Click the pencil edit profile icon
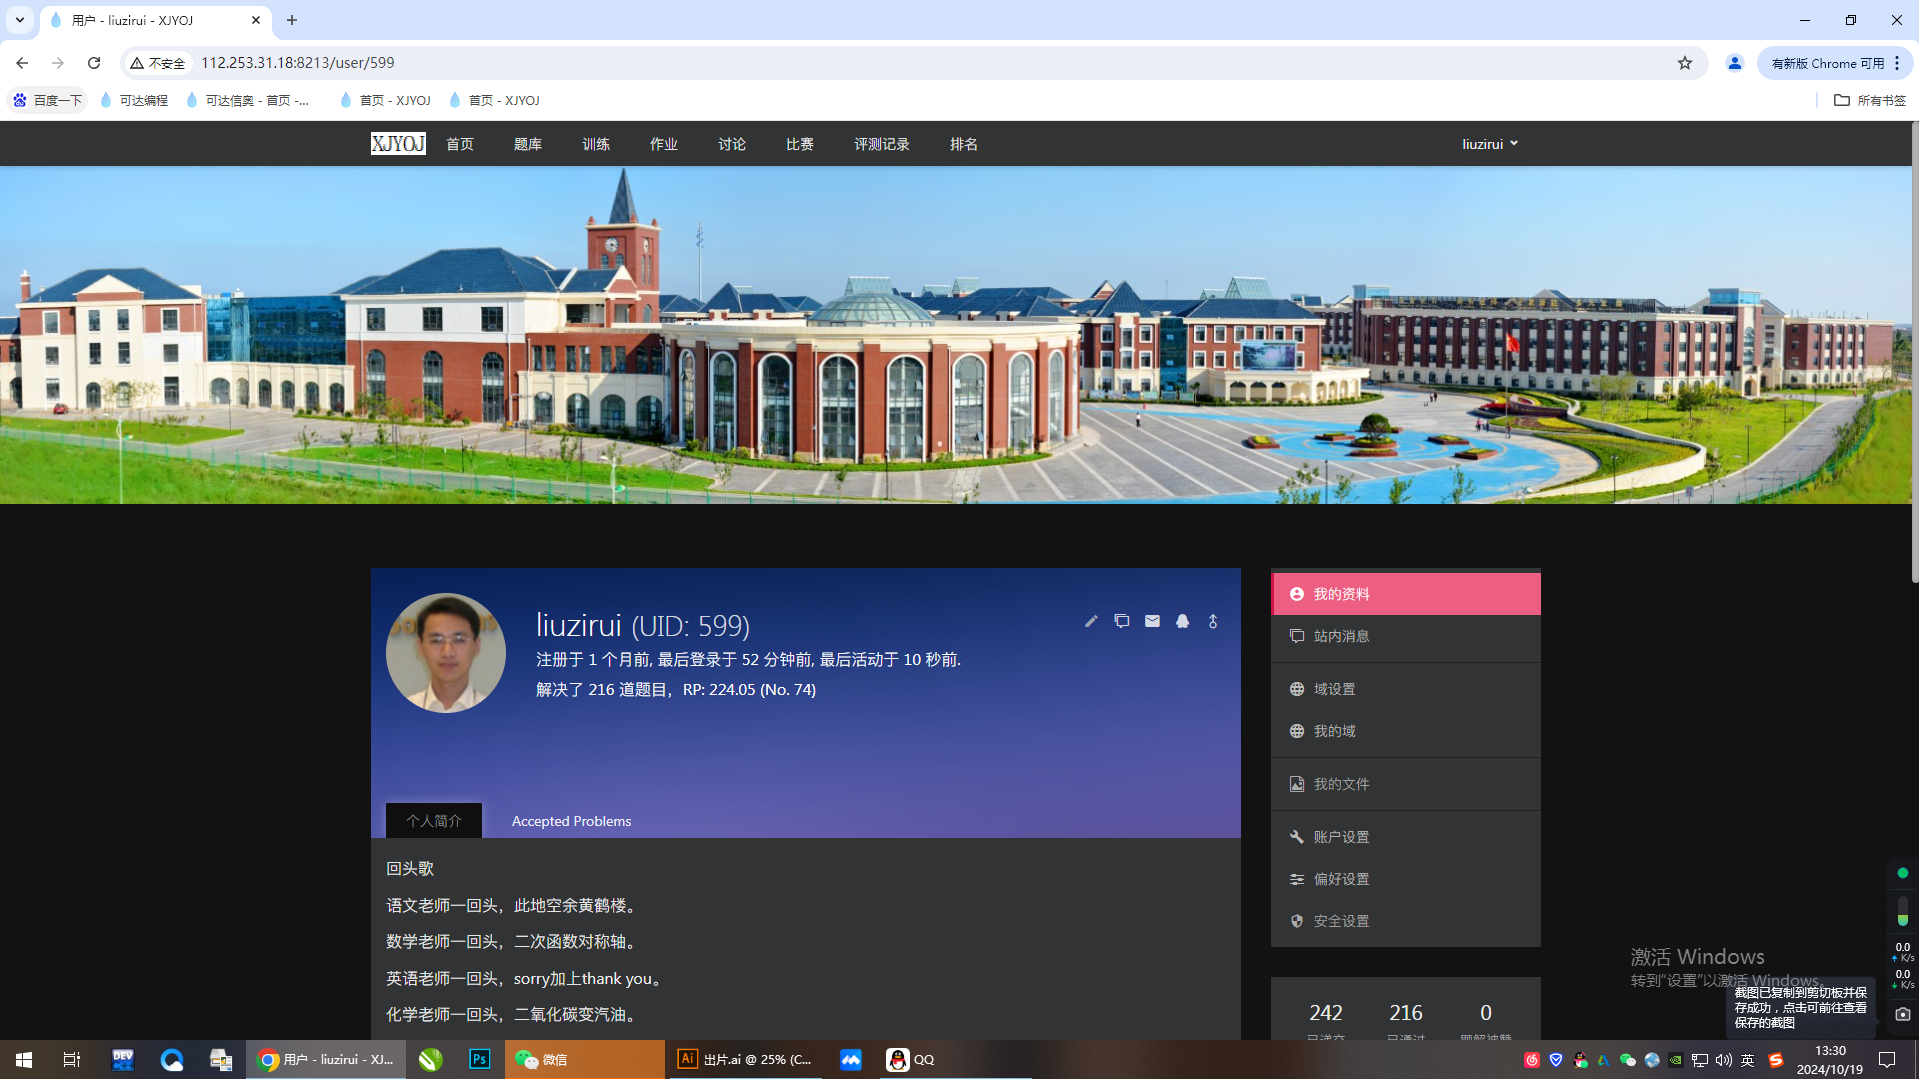 tap(1091, 621)
